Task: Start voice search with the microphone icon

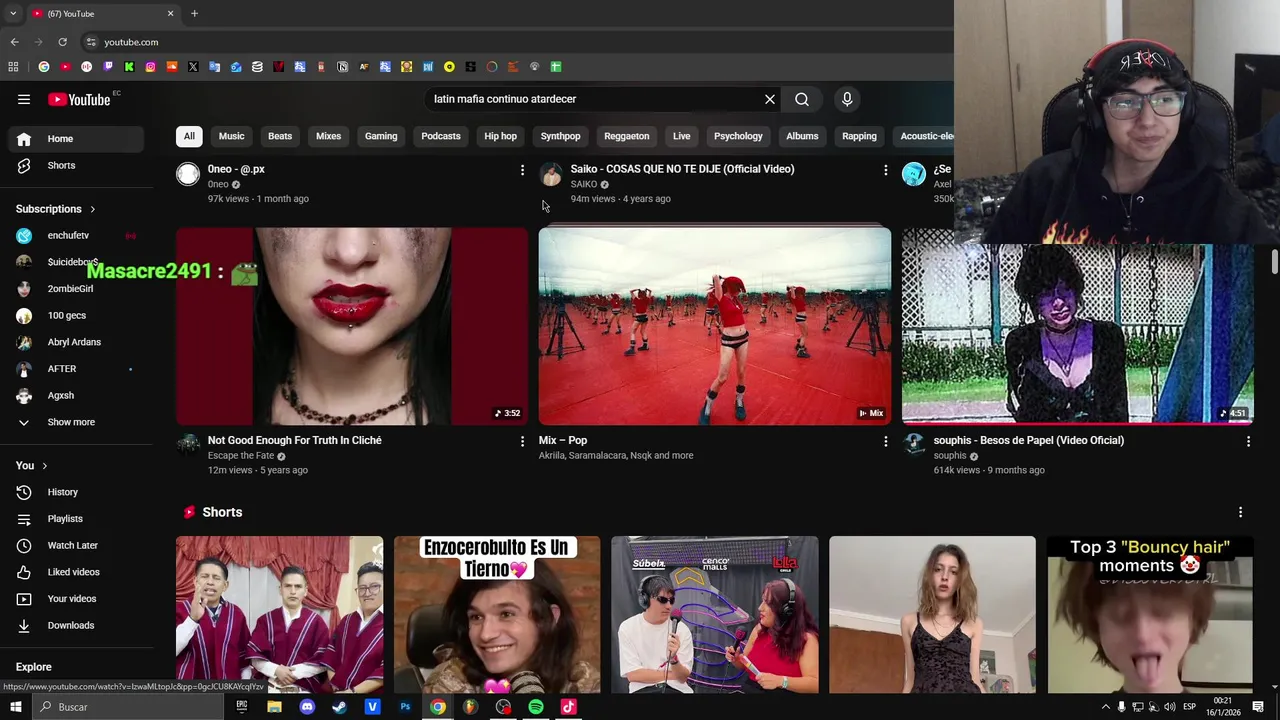Action: [847, 99]
